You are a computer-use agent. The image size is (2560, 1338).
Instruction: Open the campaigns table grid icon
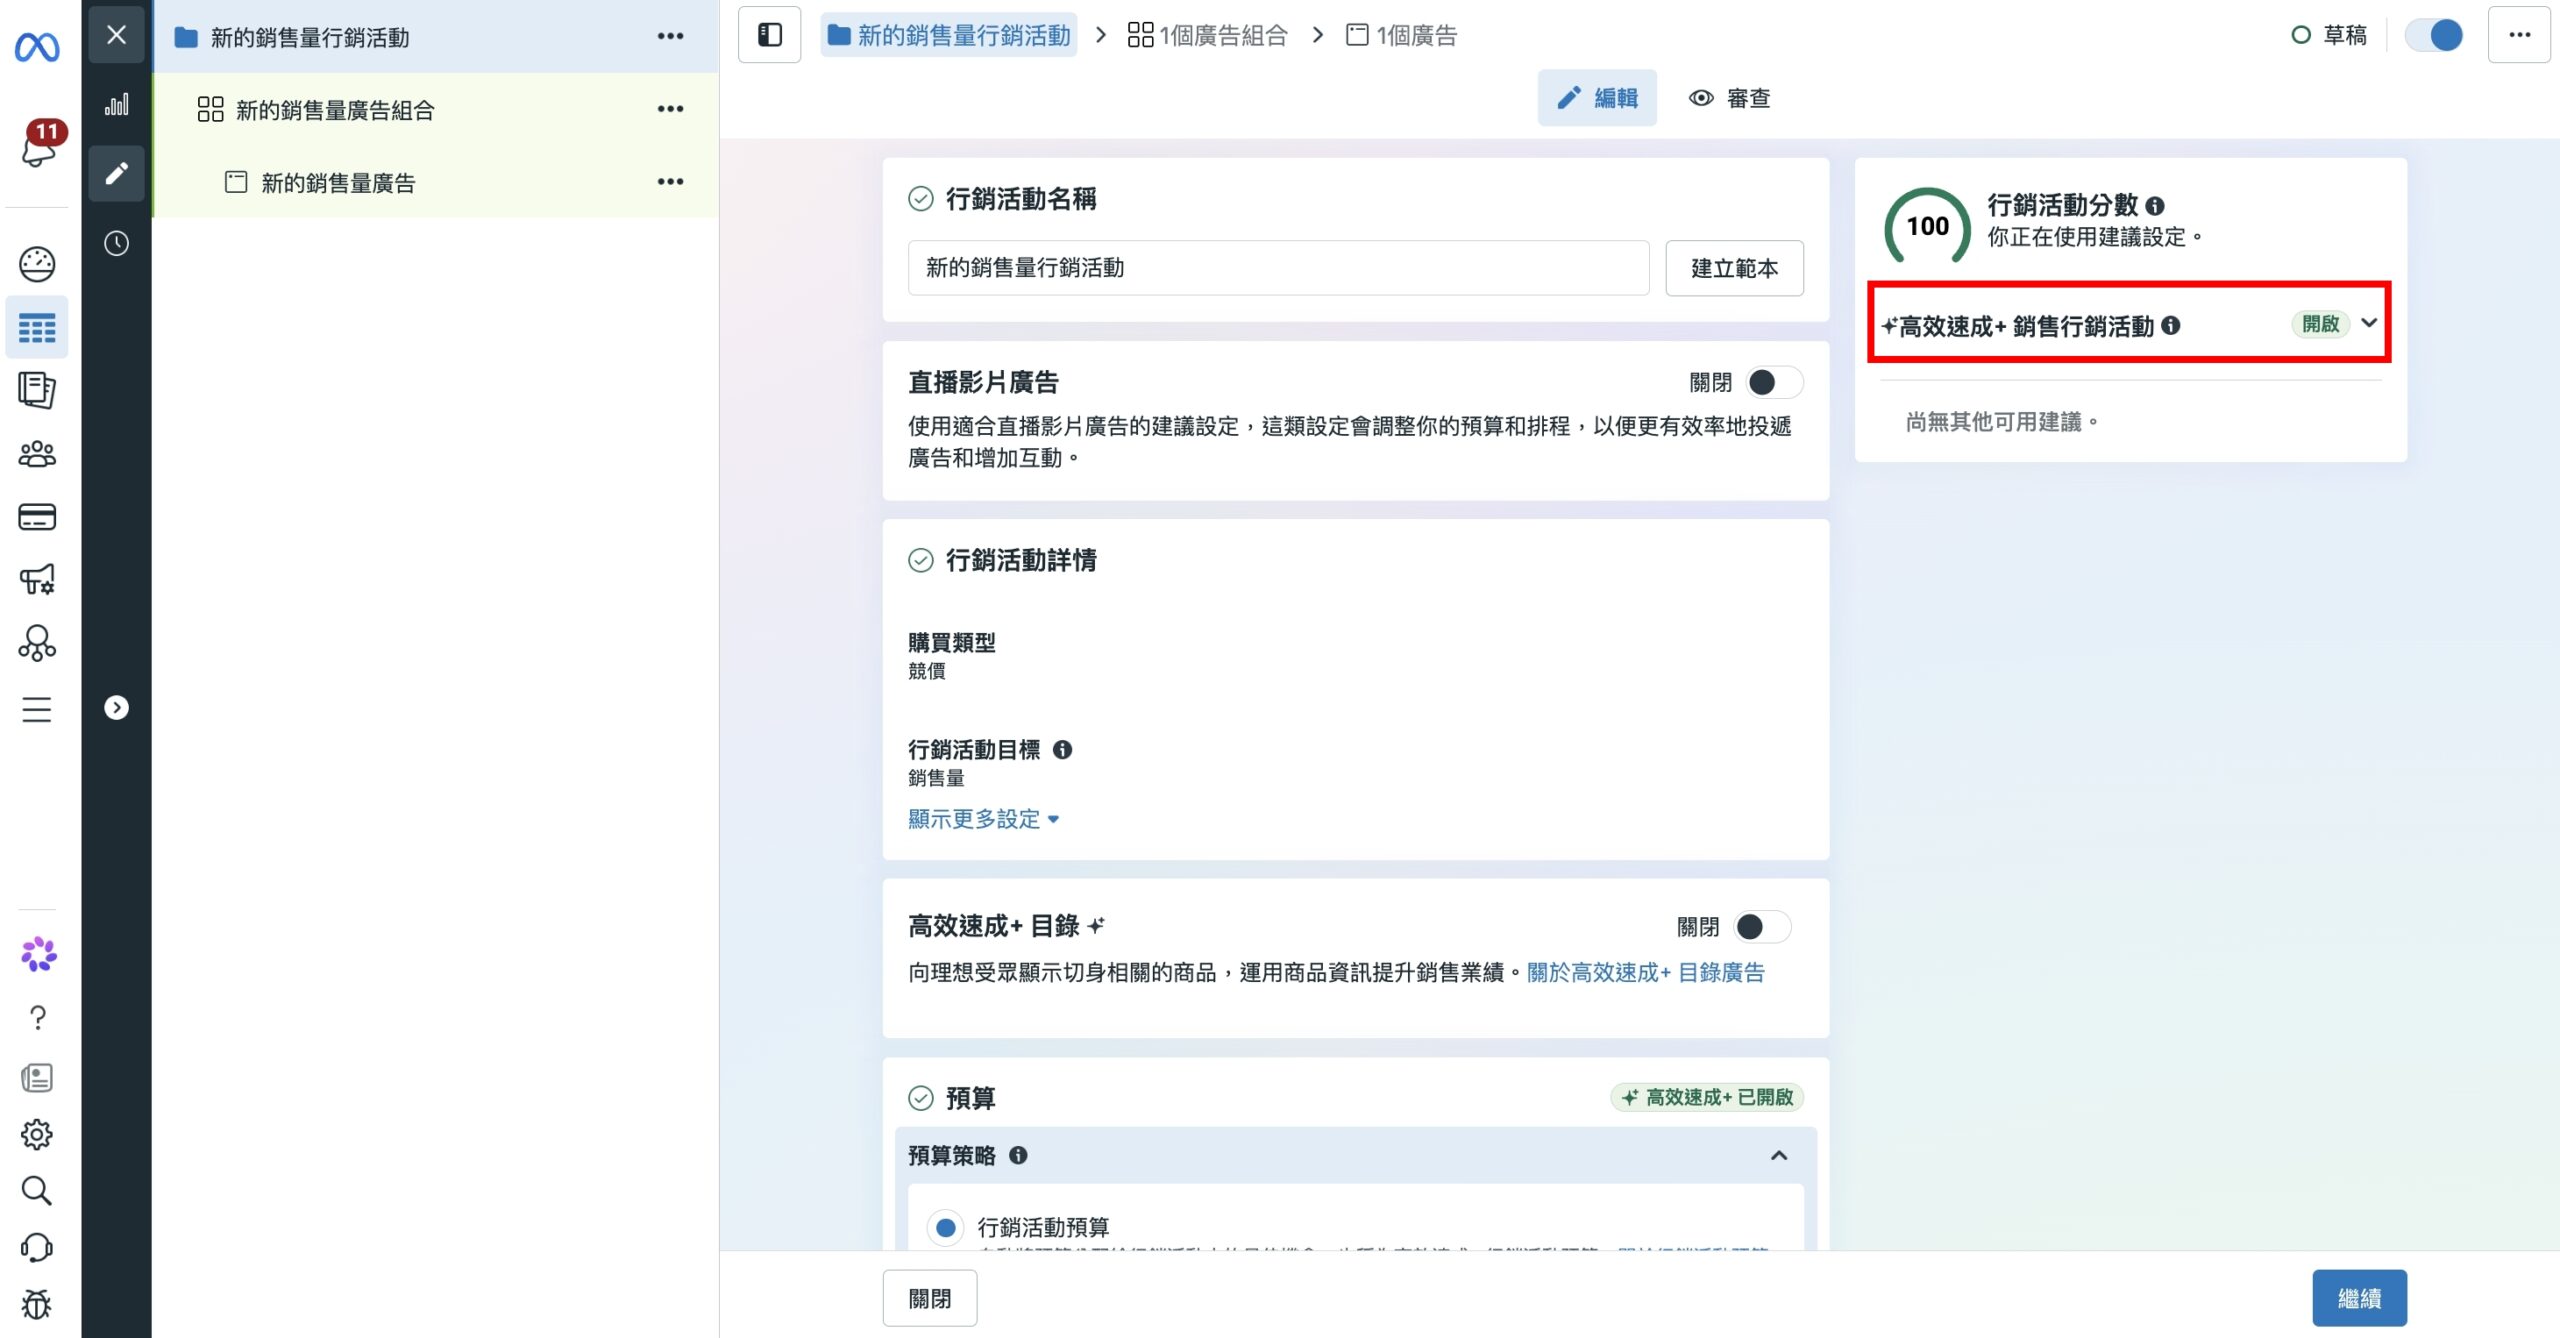coord(37,327)
